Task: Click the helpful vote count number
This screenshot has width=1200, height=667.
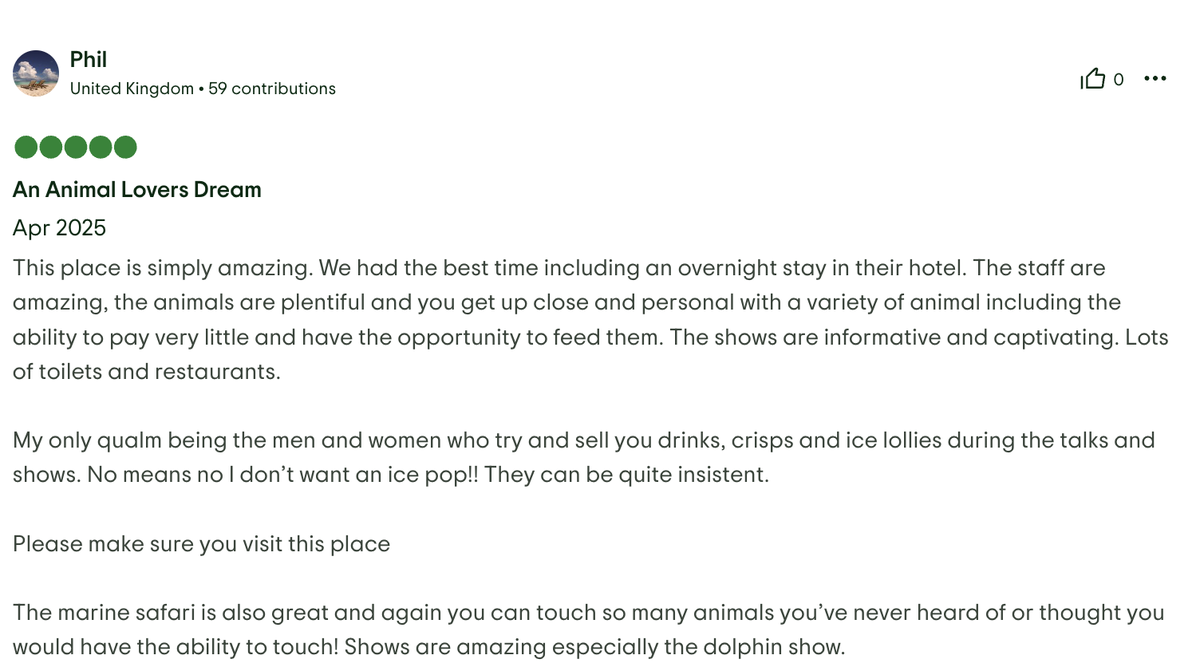Action: (1119, 80)
